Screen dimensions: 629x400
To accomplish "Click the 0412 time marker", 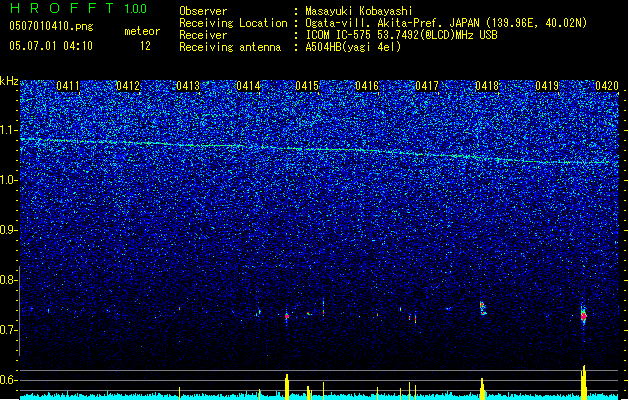I will coord(128,86).
